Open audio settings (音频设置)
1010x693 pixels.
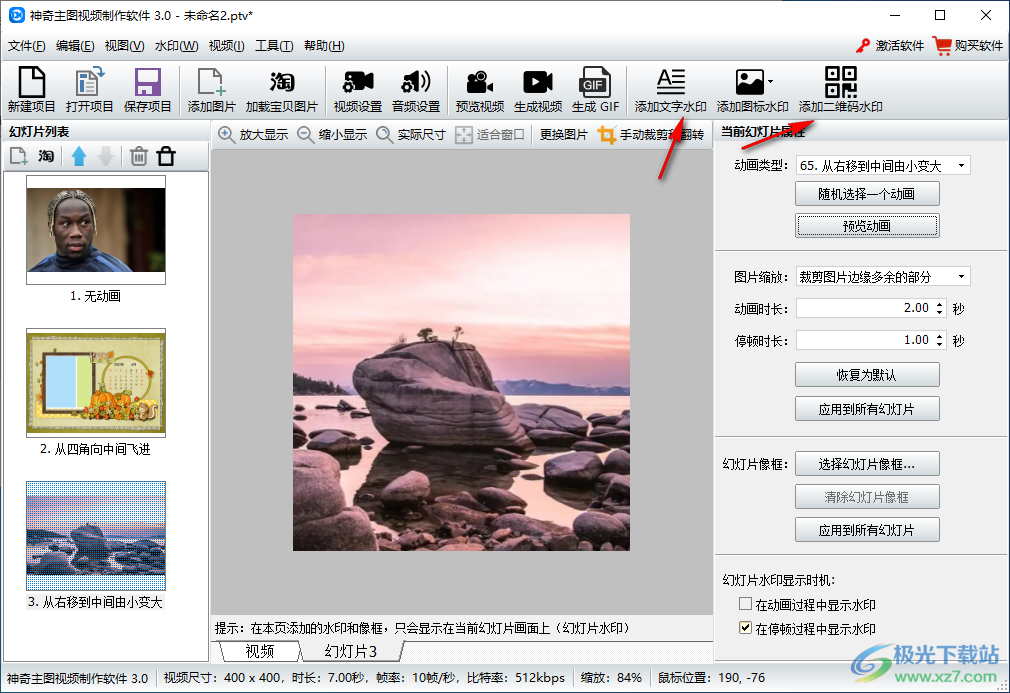point(415,90)
